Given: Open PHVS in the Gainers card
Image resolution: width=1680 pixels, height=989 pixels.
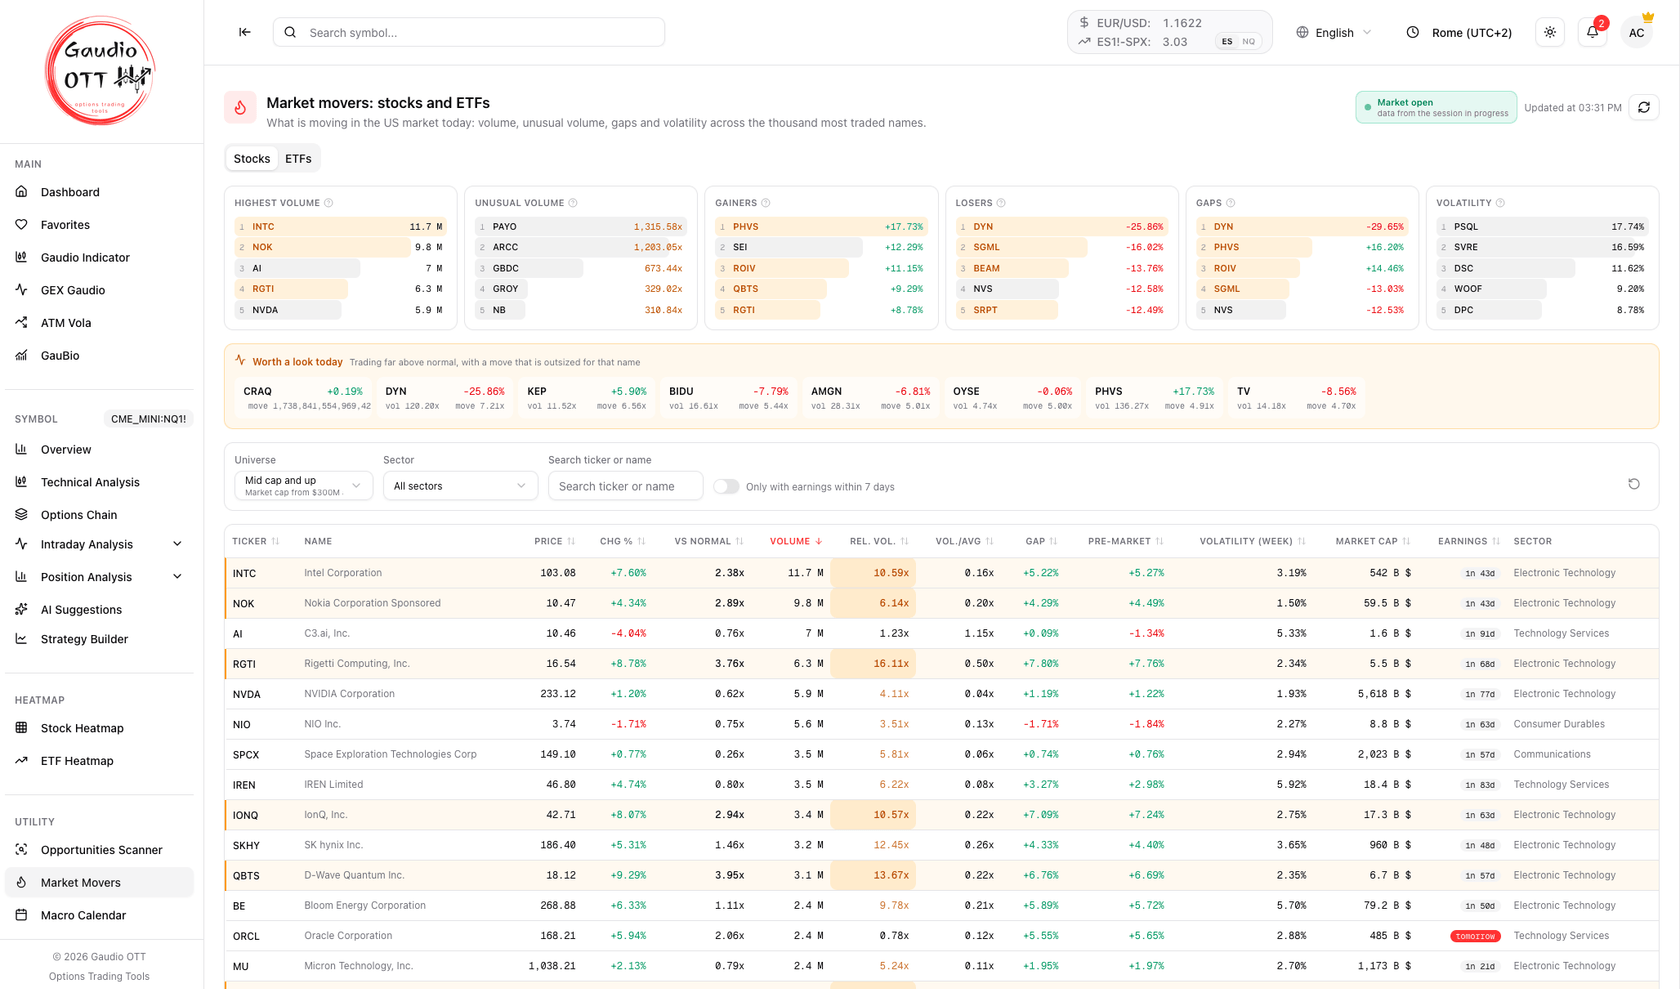Looking at the screenshot, I should [821, 227].
